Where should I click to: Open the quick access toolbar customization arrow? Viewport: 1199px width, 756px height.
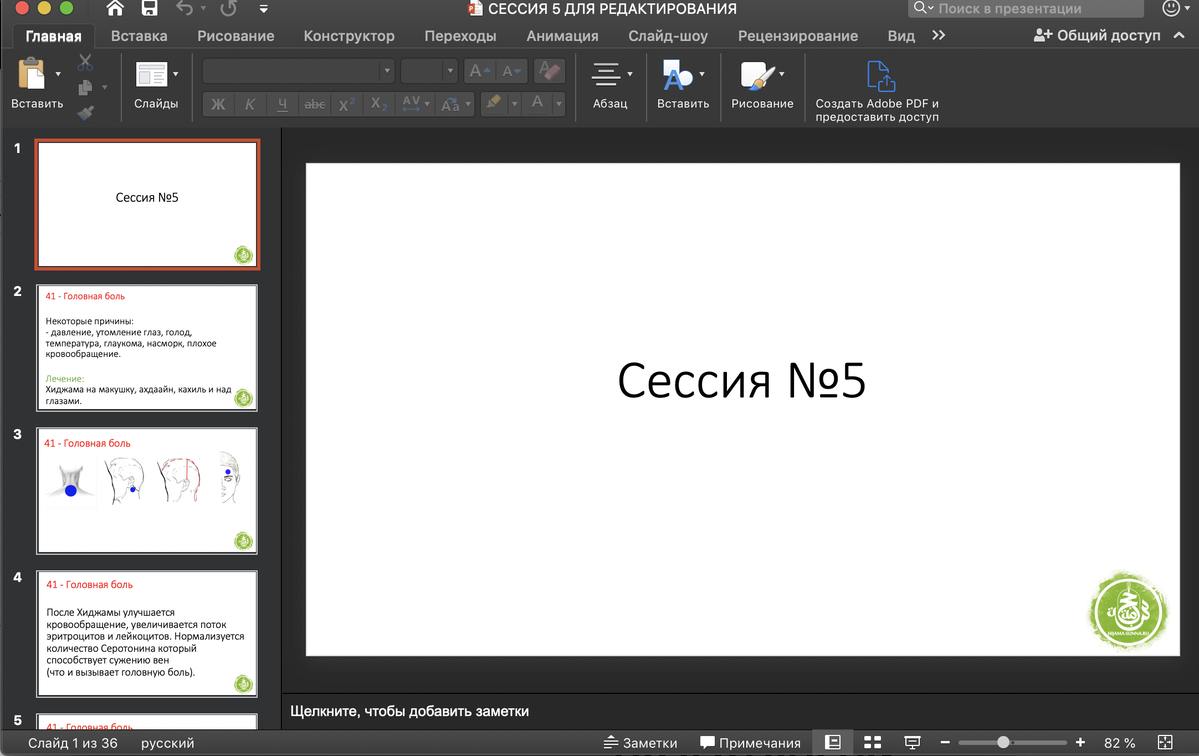click(263, 9)
